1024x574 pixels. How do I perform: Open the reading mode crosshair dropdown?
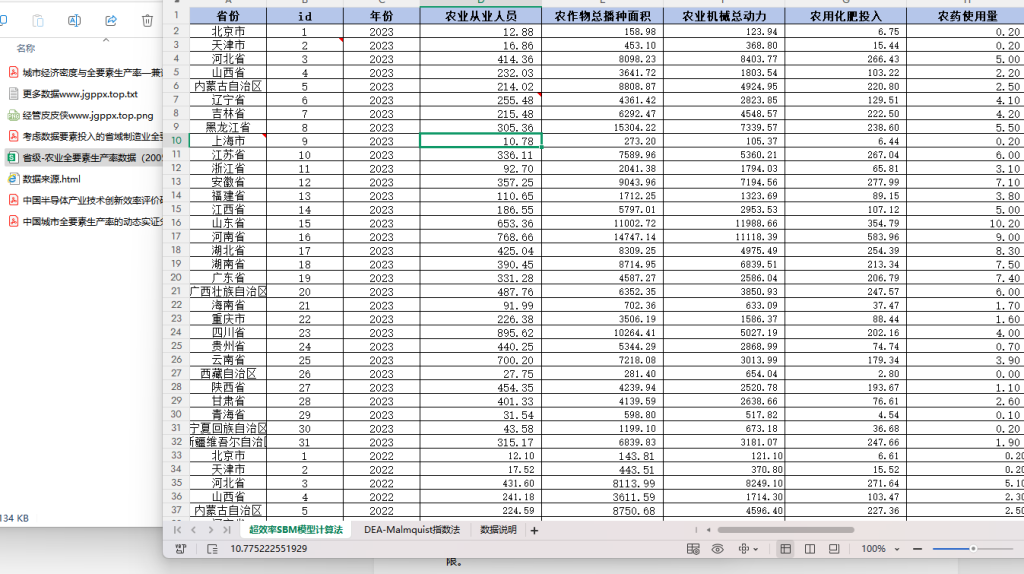(x=748, y=549)
